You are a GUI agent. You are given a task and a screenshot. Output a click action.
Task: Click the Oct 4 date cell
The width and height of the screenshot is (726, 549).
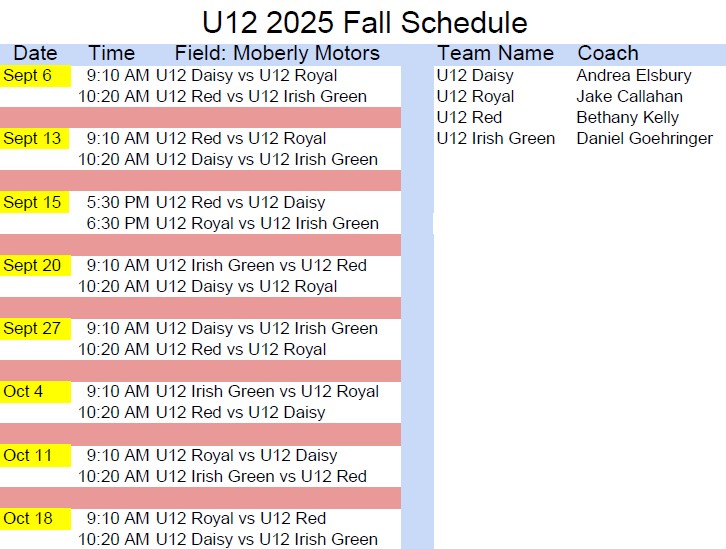tap(24, 391)
